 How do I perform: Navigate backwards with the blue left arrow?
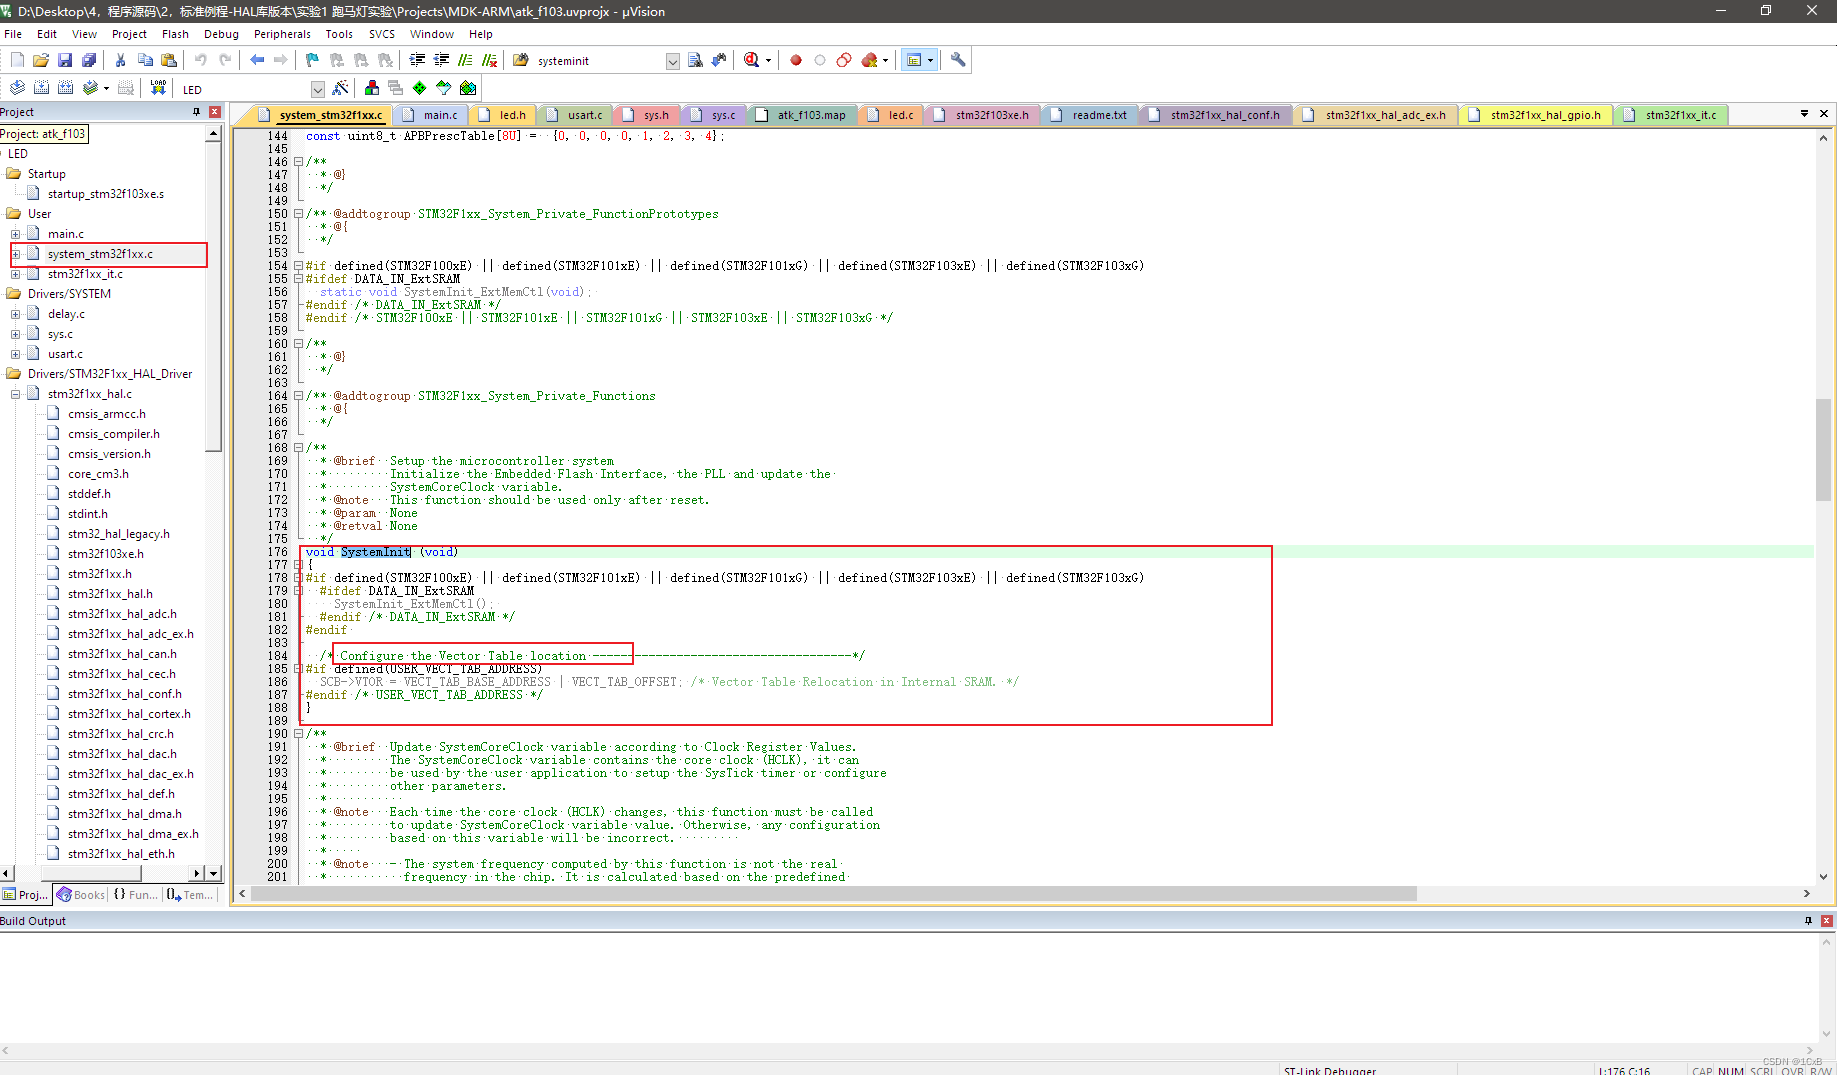point(257,60)
